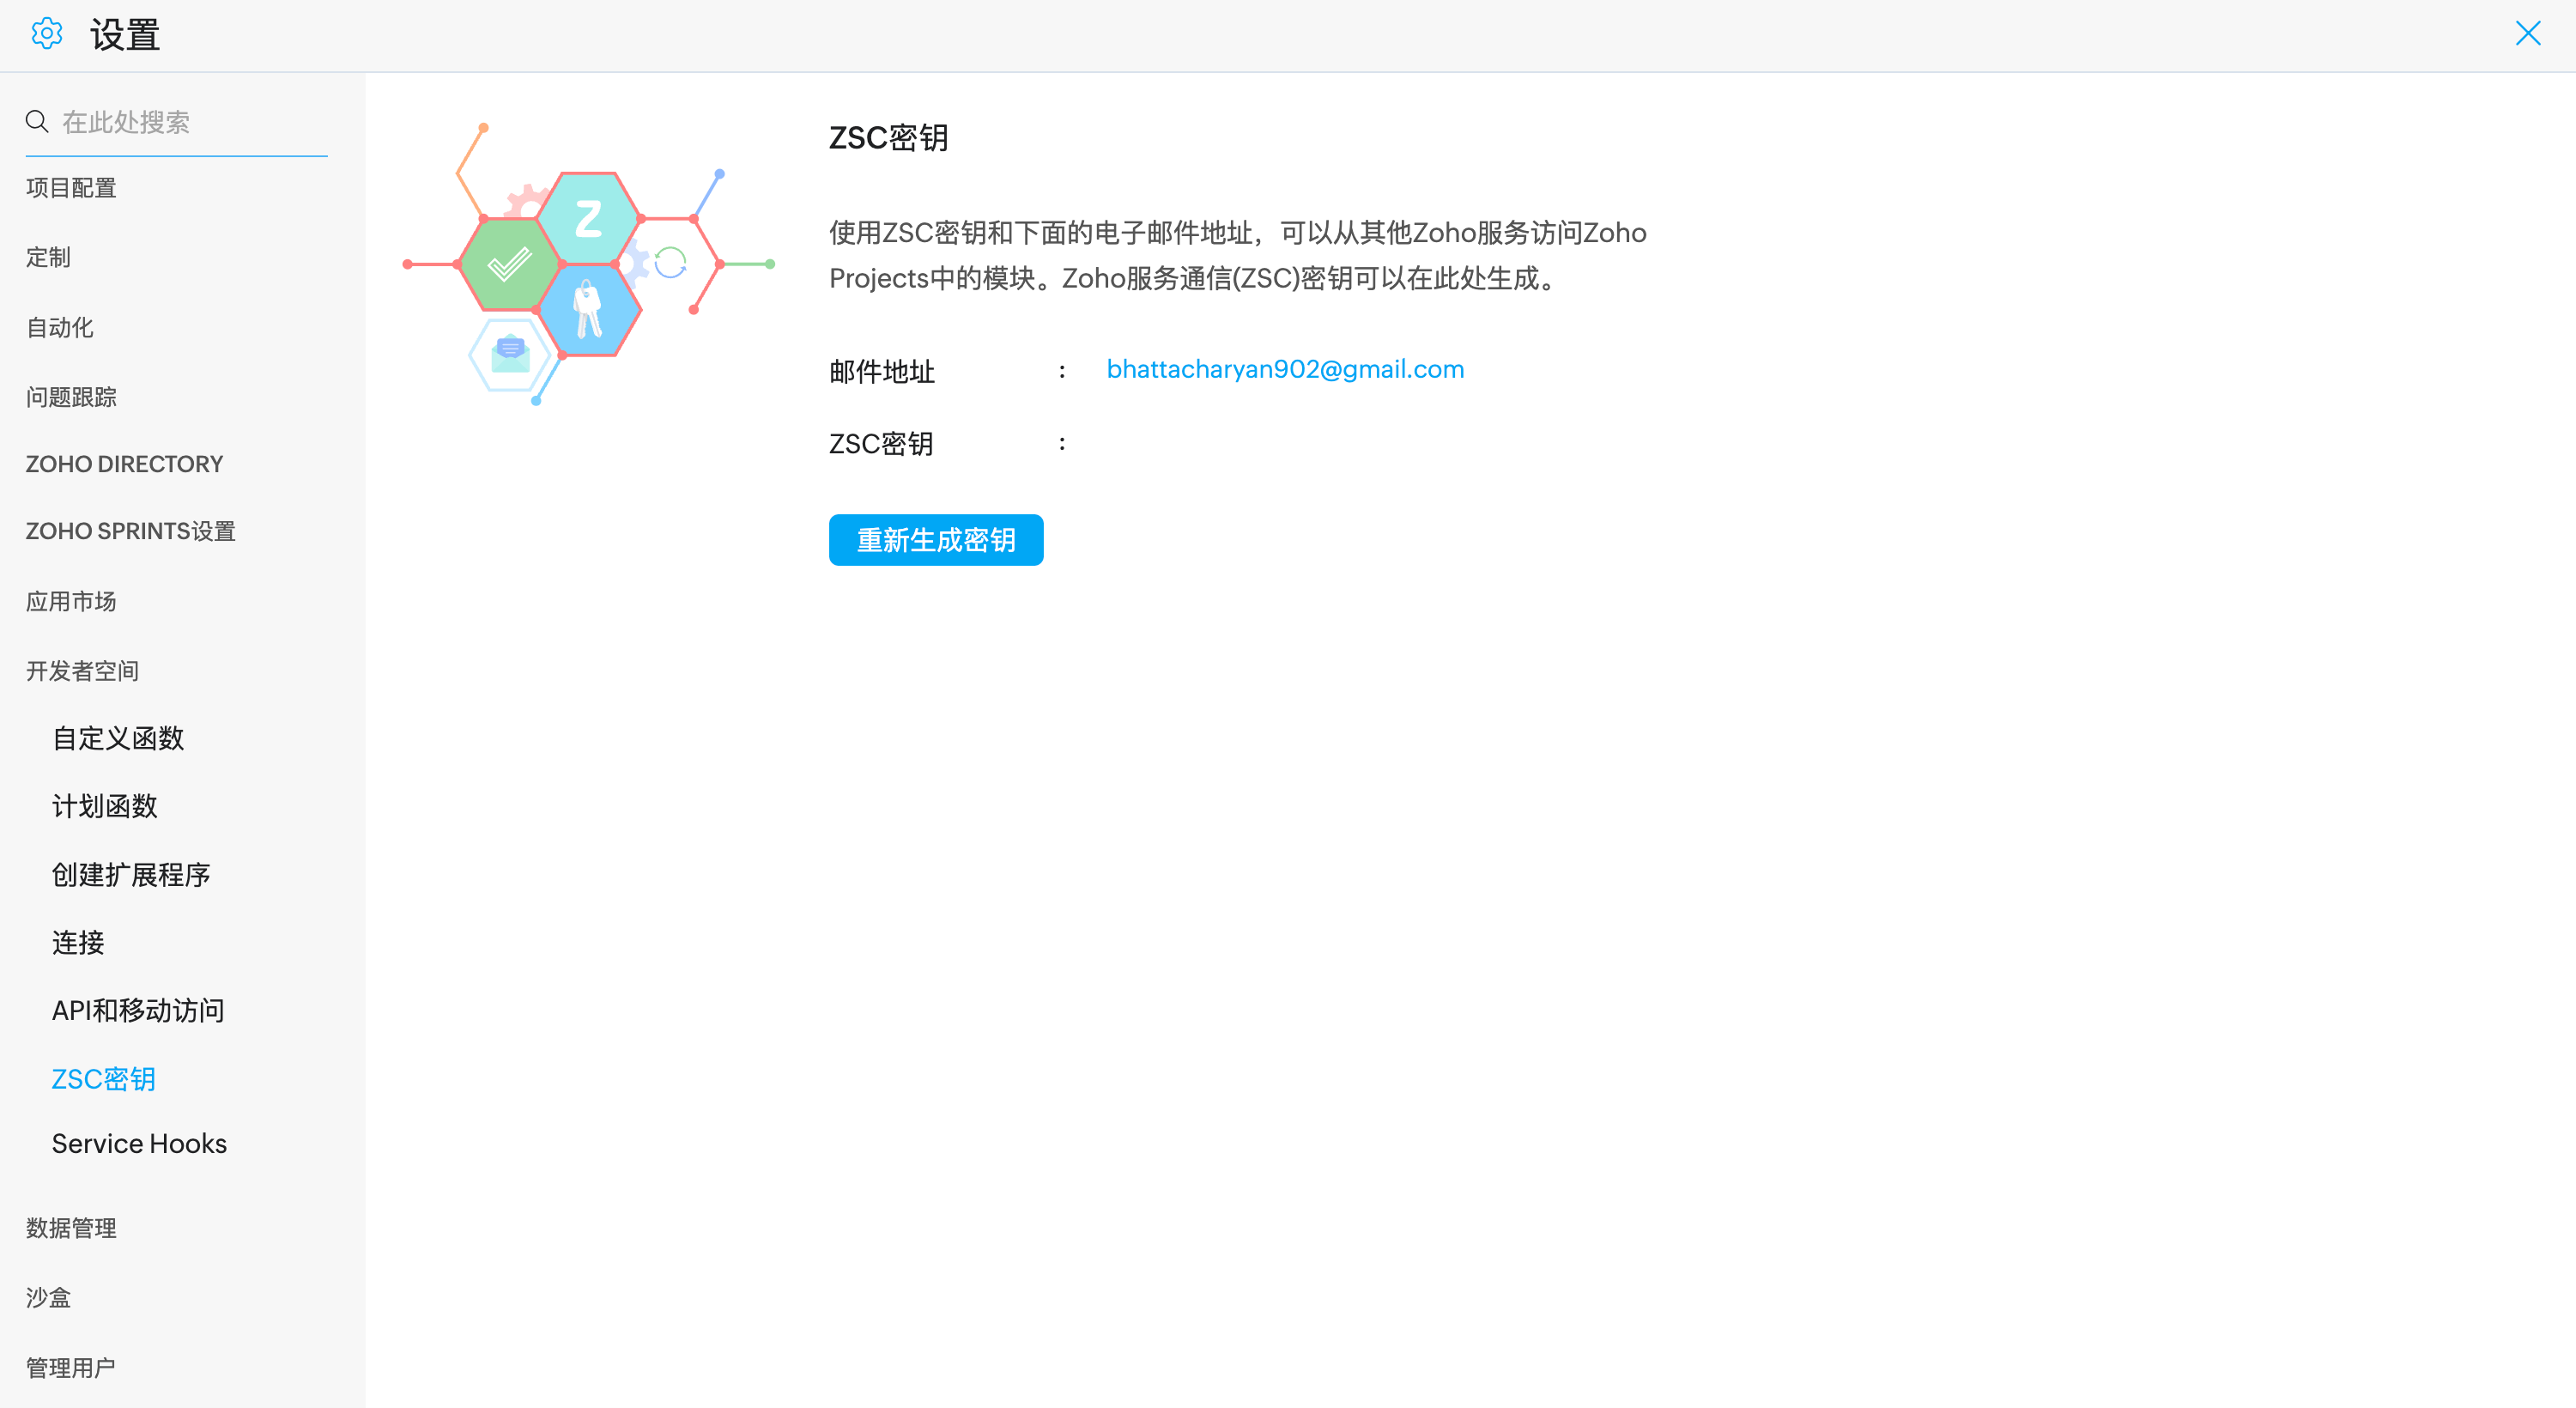
Task: Click the settings gear icon
Action: pos(46,34)
